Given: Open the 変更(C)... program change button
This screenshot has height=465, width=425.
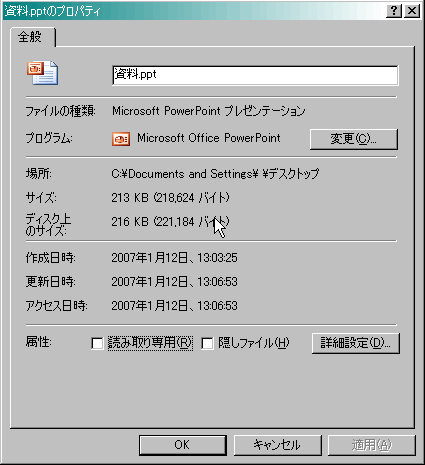Looking at the screenshot, I should (354, 139).
